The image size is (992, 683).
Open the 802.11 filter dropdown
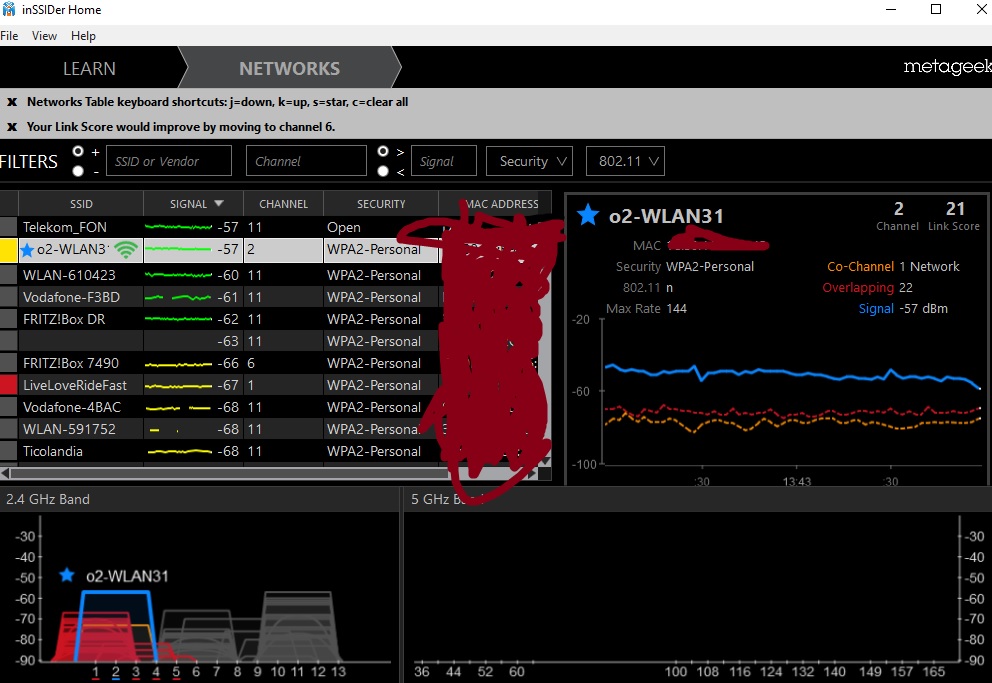pos(626,161)
